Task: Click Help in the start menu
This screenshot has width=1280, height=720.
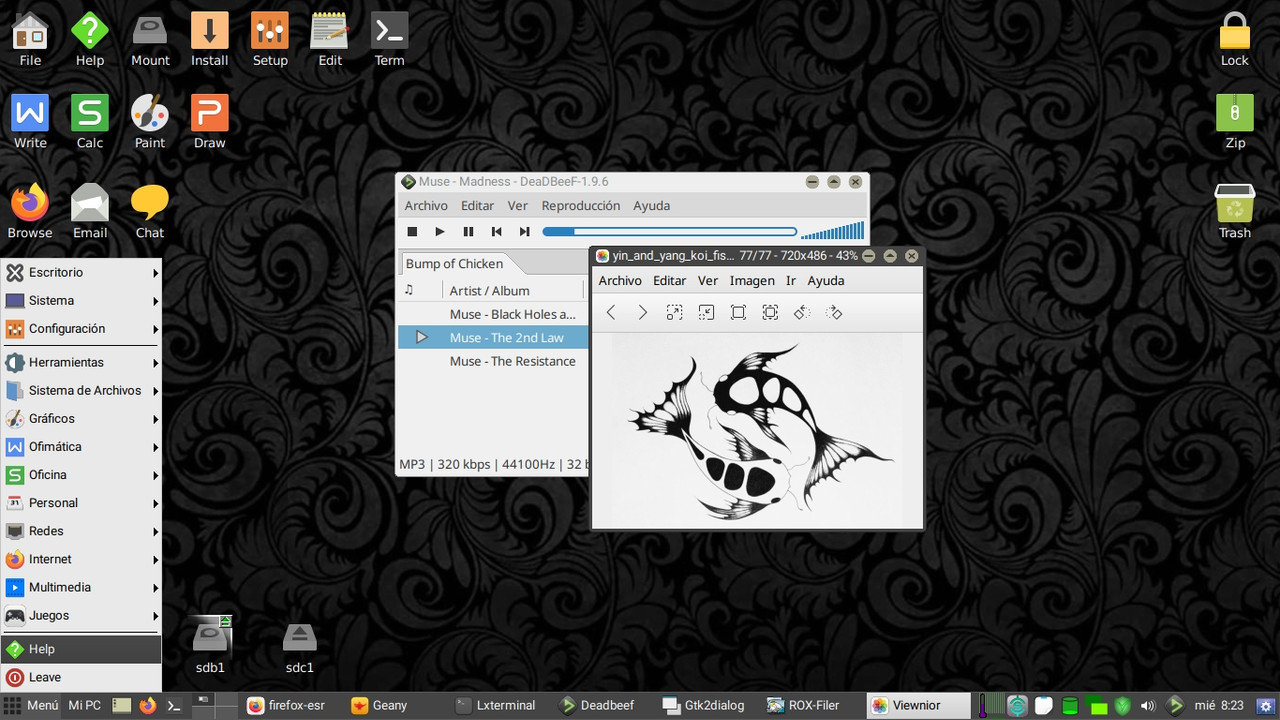Action: tap(81, 649)
